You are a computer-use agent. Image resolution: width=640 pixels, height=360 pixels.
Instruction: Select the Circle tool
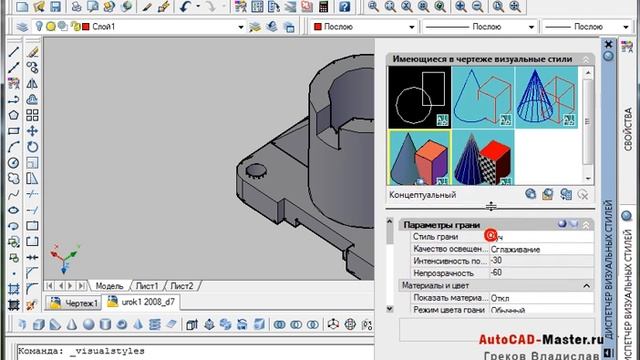13,163
